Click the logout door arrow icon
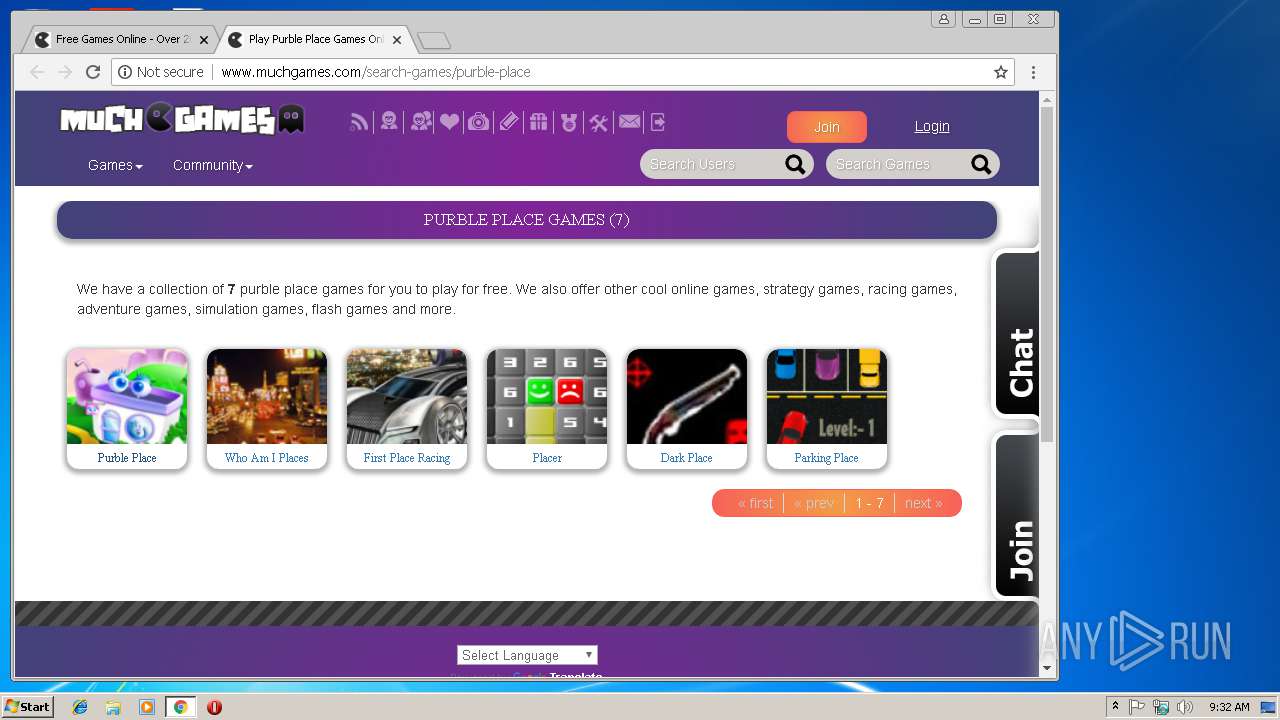Viewport: 1280px width, 720px height. [658, 122]
